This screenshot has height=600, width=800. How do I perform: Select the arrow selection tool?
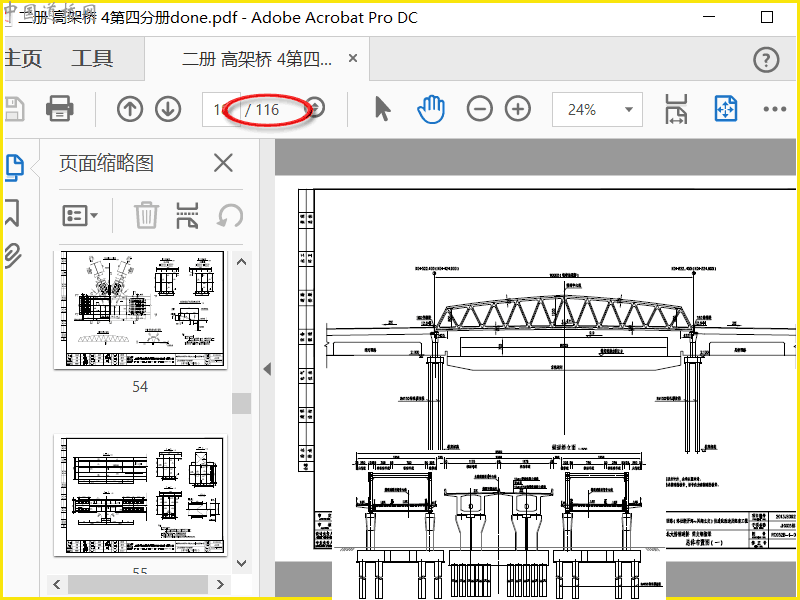click(x=383, y=109)
